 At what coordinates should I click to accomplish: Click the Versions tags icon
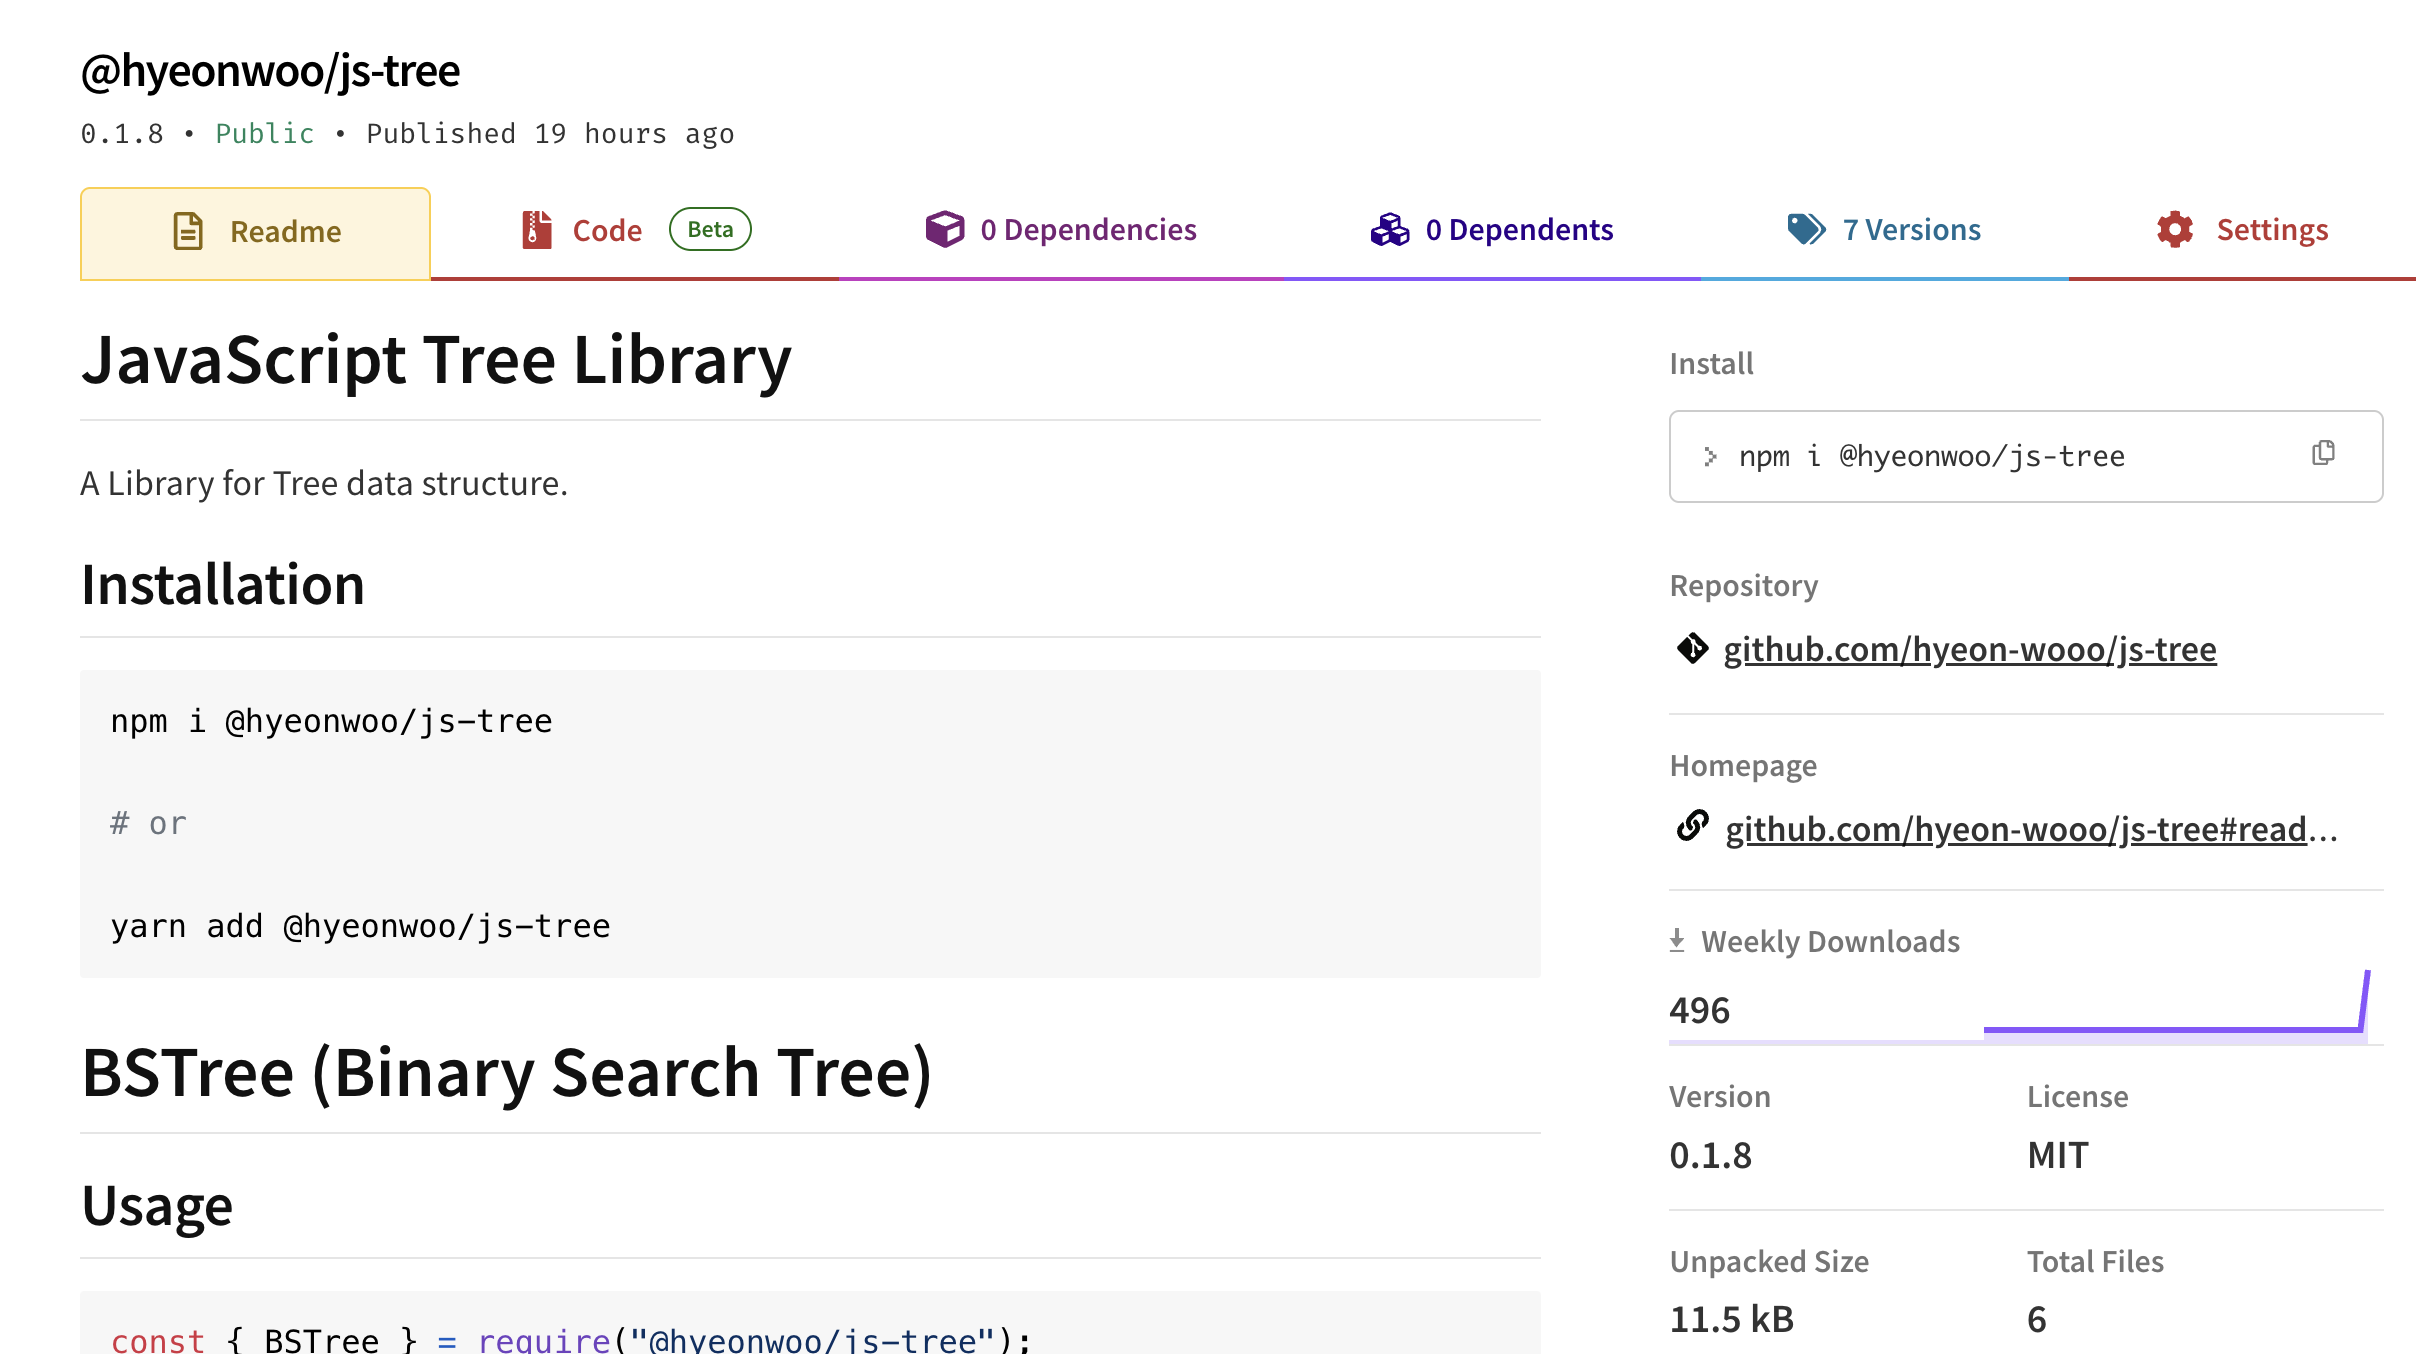click(x=1806, y=229)
